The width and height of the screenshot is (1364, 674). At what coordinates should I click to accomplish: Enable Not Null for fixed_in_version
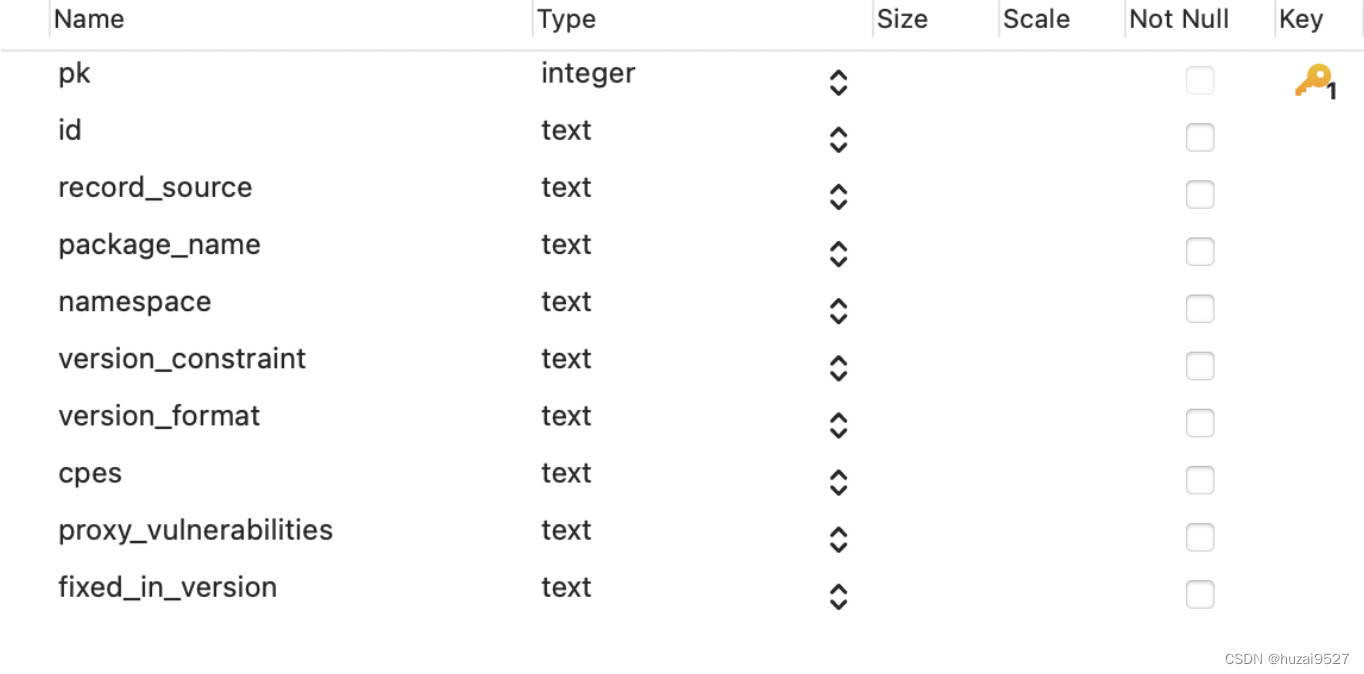point(1200,594)
